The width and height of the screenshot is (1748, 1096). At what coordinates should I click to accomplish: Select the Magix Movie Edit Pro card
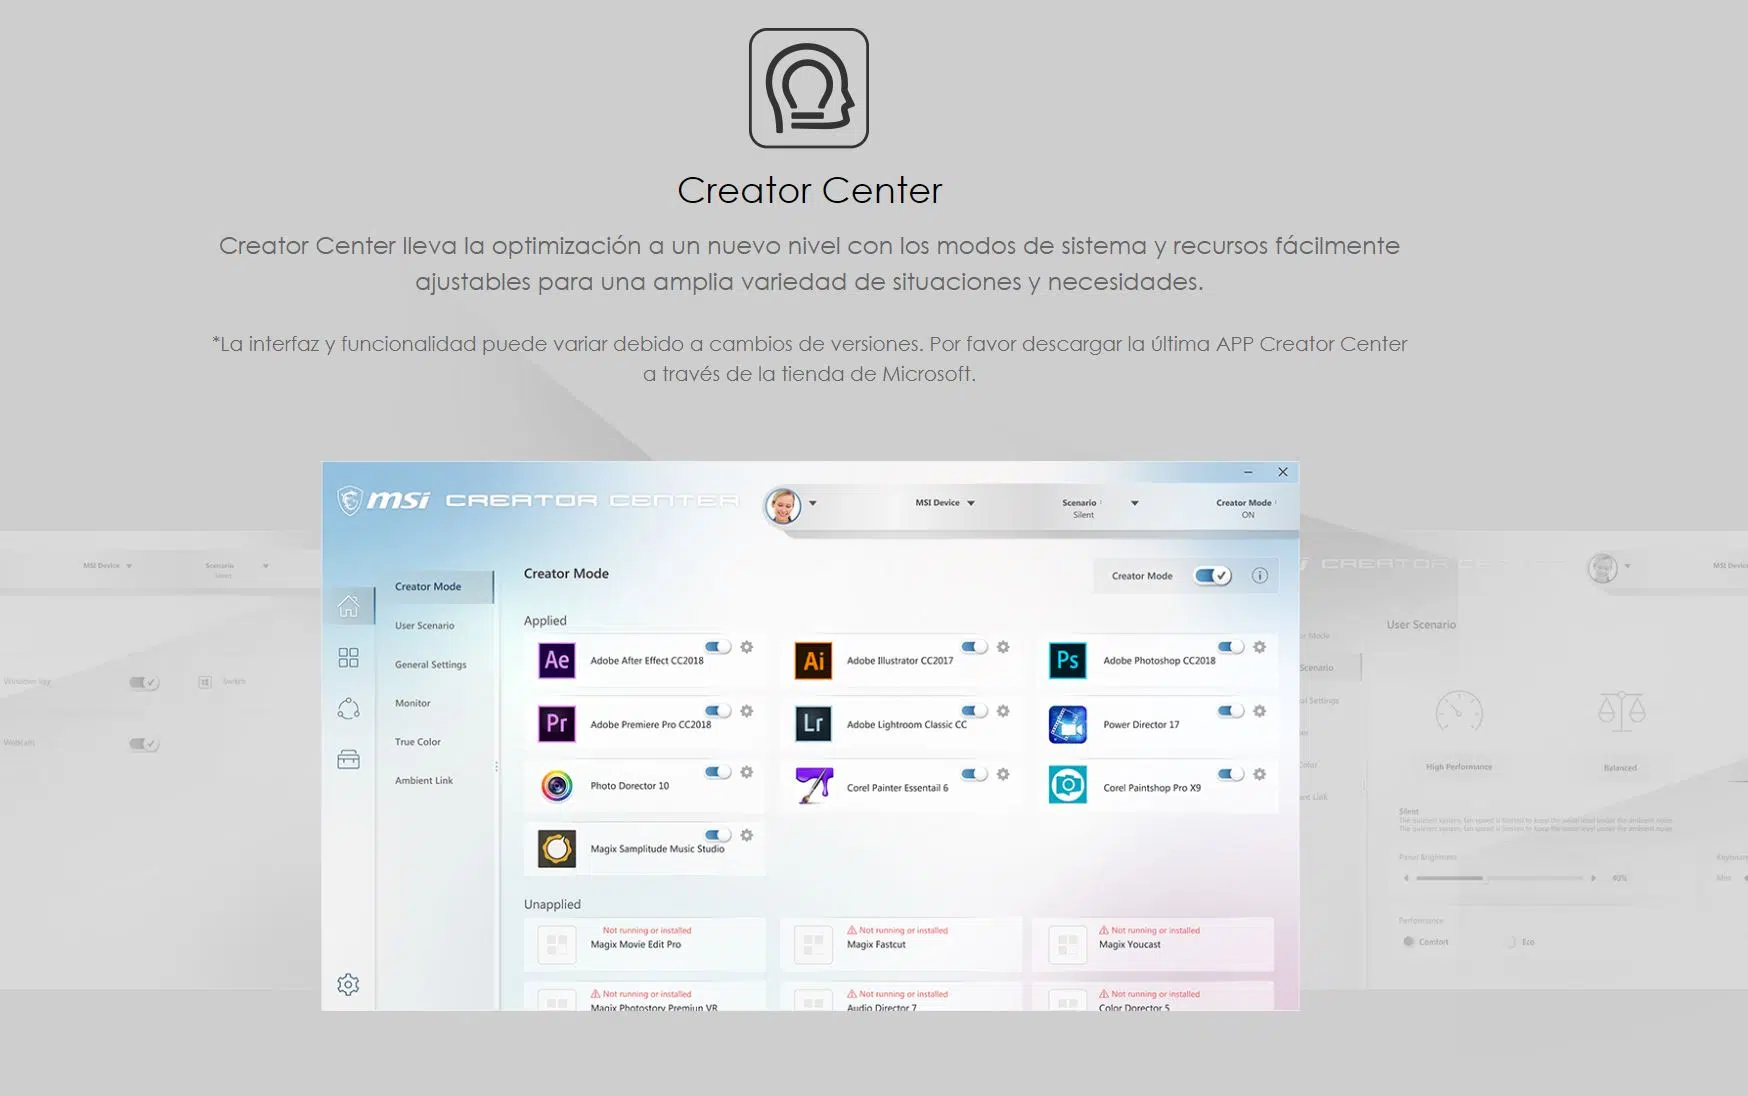tap(645, 944)
